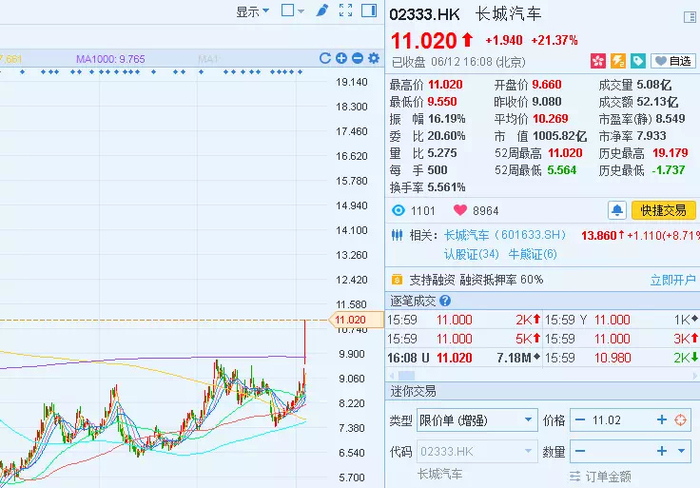Decrease price with minus stepper
The image size is (700, 488).
pyautogui.click(x=580, y=420)
